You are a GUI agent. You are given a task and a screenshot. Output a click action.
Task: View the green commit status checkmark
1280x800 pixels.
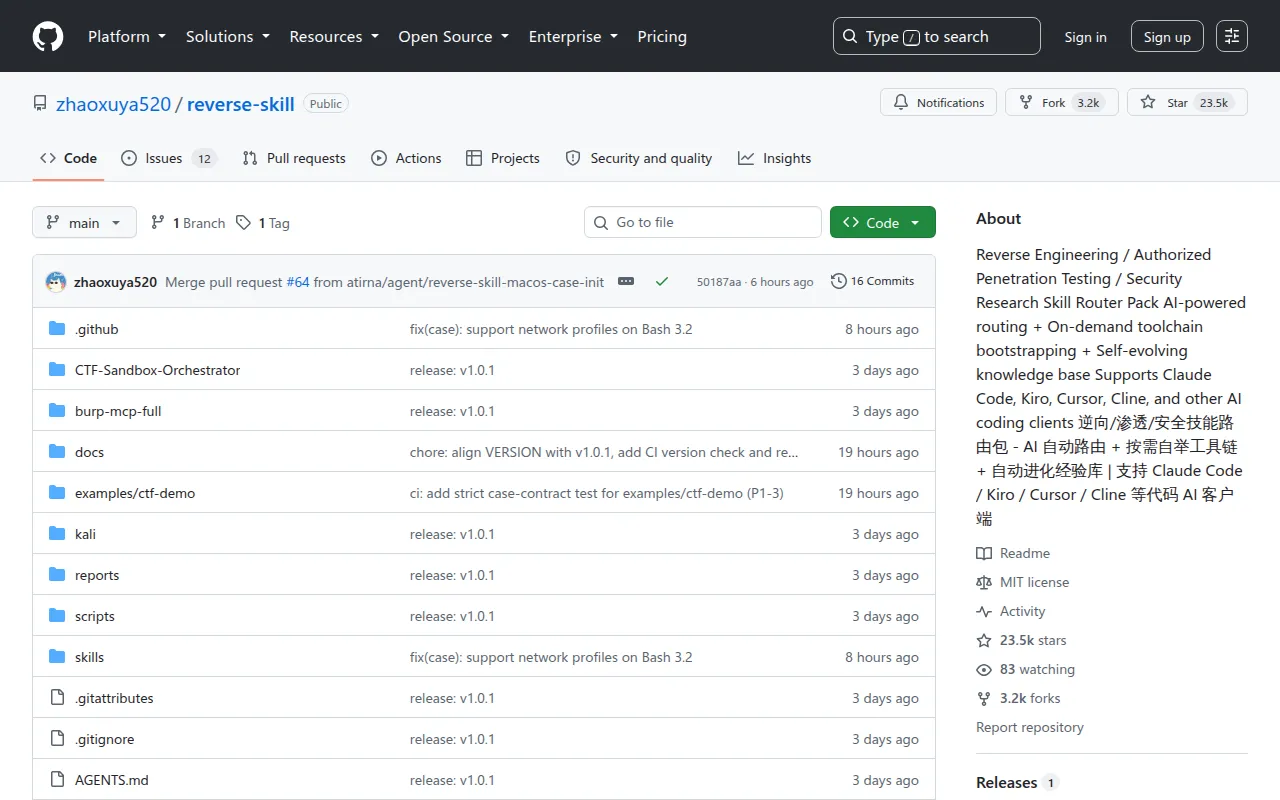pos(662,282)
